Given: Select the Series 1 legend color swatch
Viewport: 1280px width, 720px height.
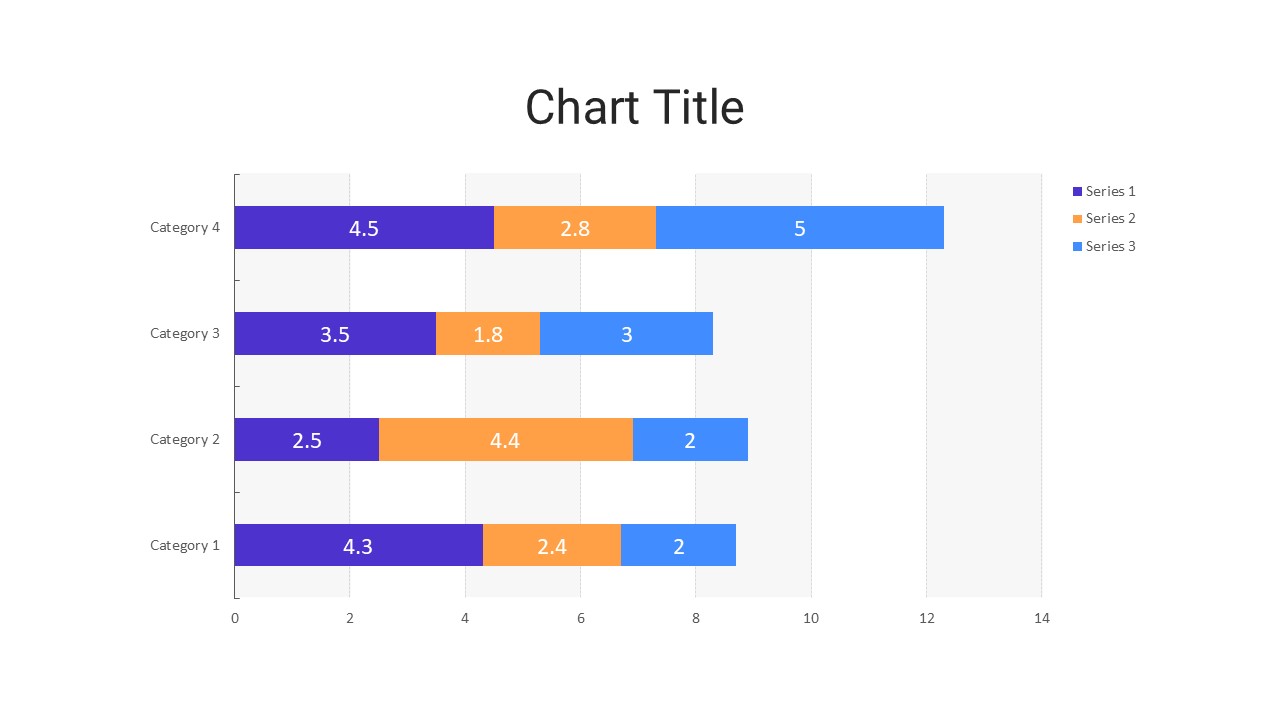Looking at the screenshot, I should tap(1077, 191).
